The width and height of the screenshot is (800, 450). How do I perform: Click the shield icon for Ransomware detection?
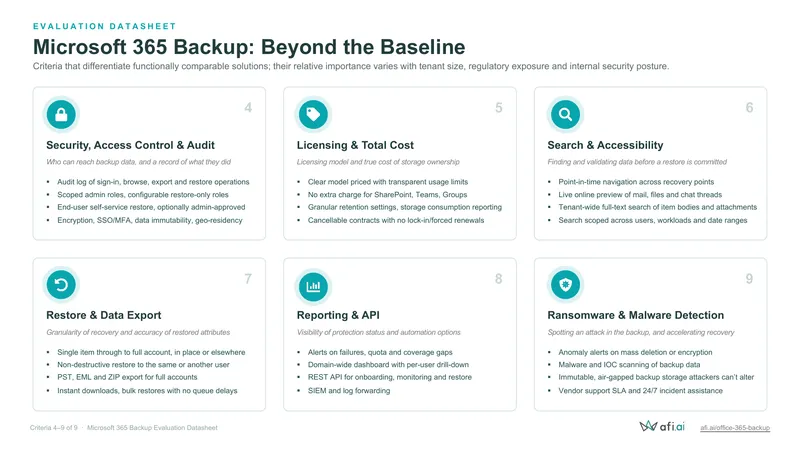pyautogui.click(x=565, y=285)
